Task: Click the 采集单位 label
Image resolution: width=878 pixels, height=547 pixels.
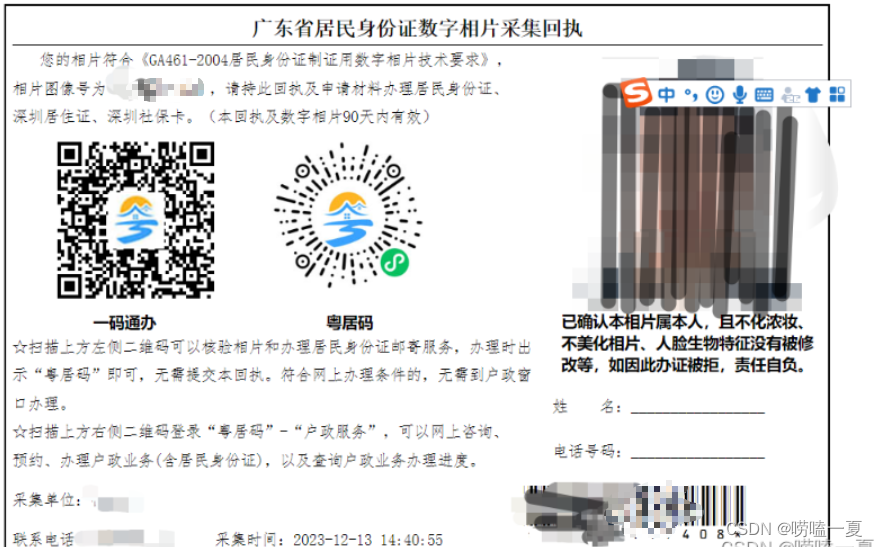Action: [47, 500]
